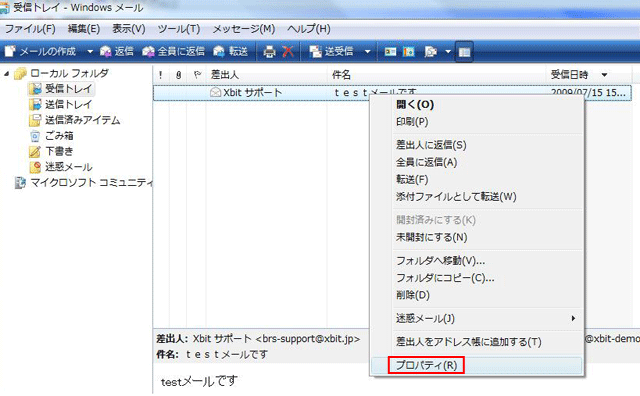Select the ごみ箱 folder
The width and height of the screenshot is (640, 396).
tap(59, 136)
